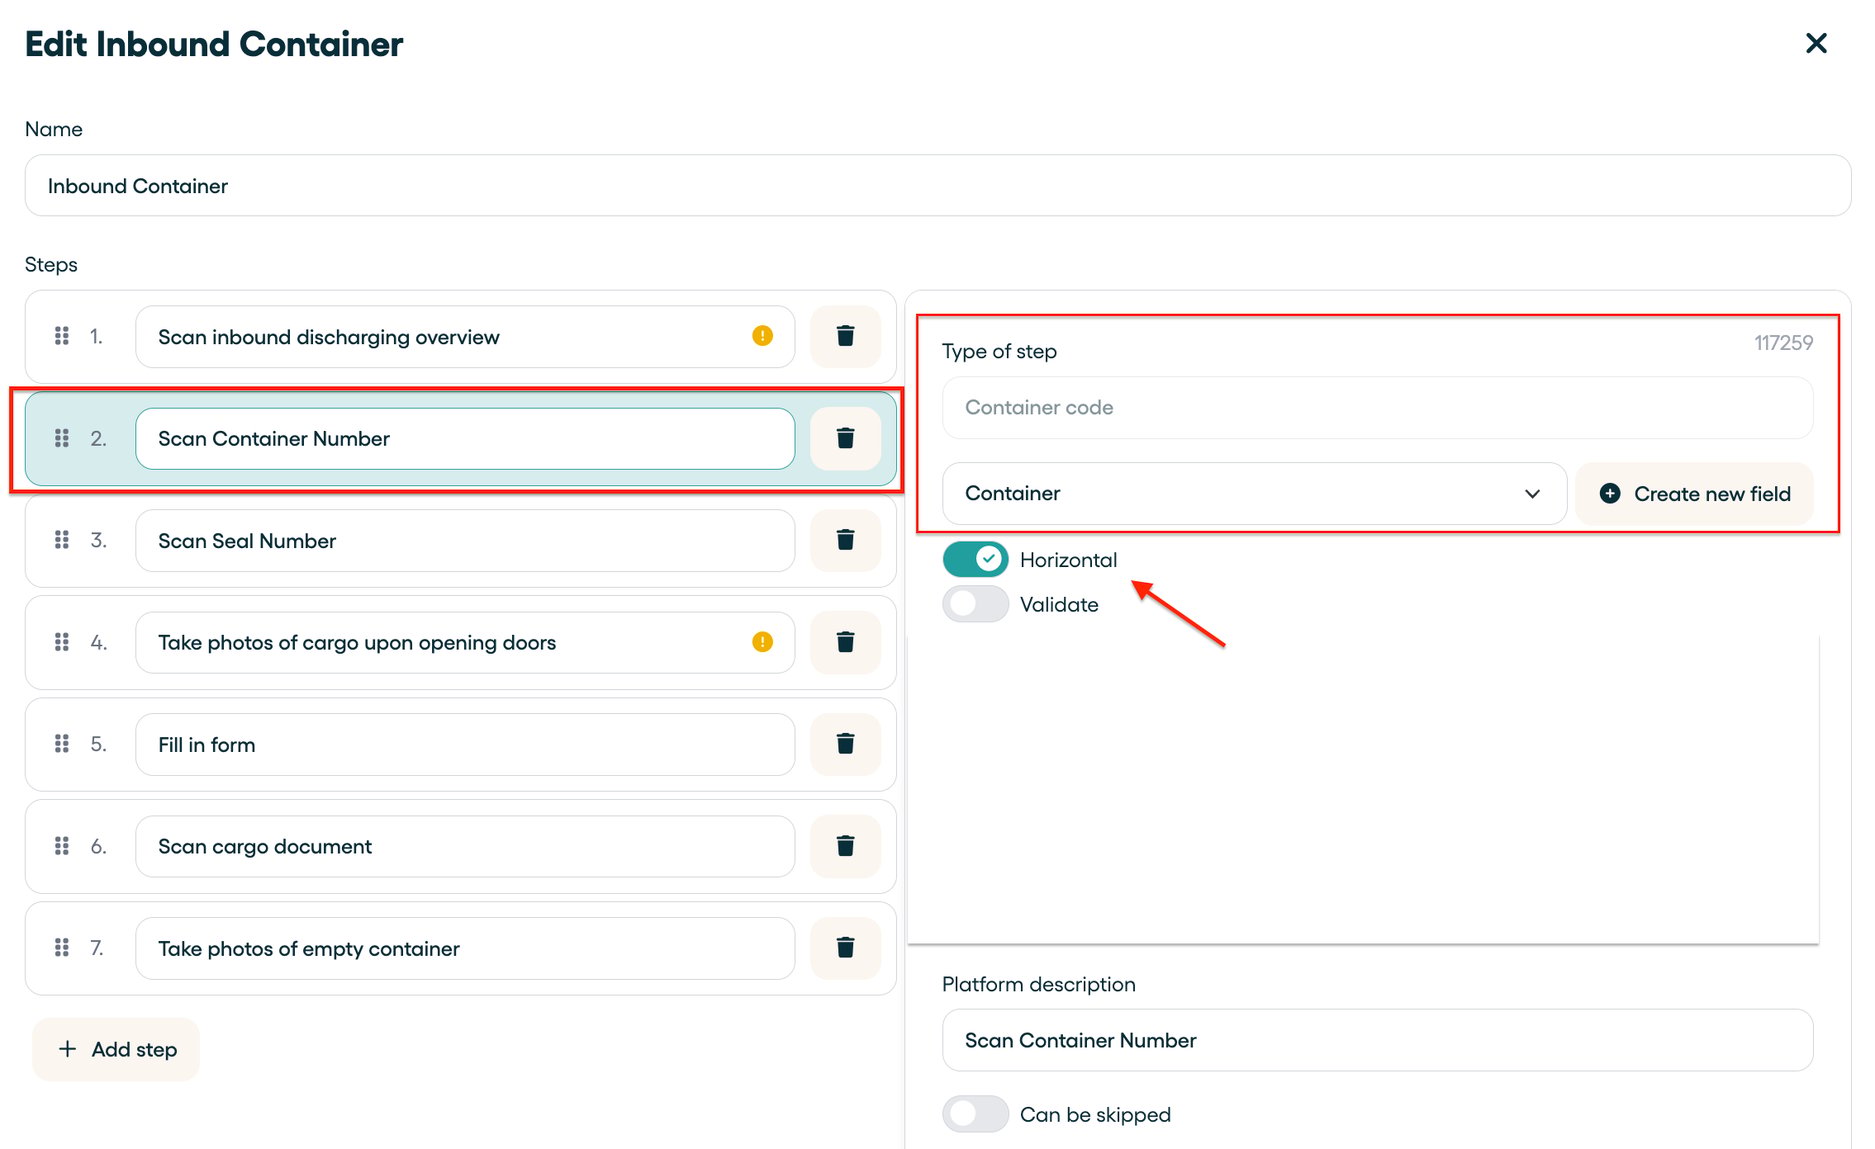Delete the Scan Container Number step
Image resolution: width=1875 pixels, height=1149 pixels.
click(x=845, y=438)
